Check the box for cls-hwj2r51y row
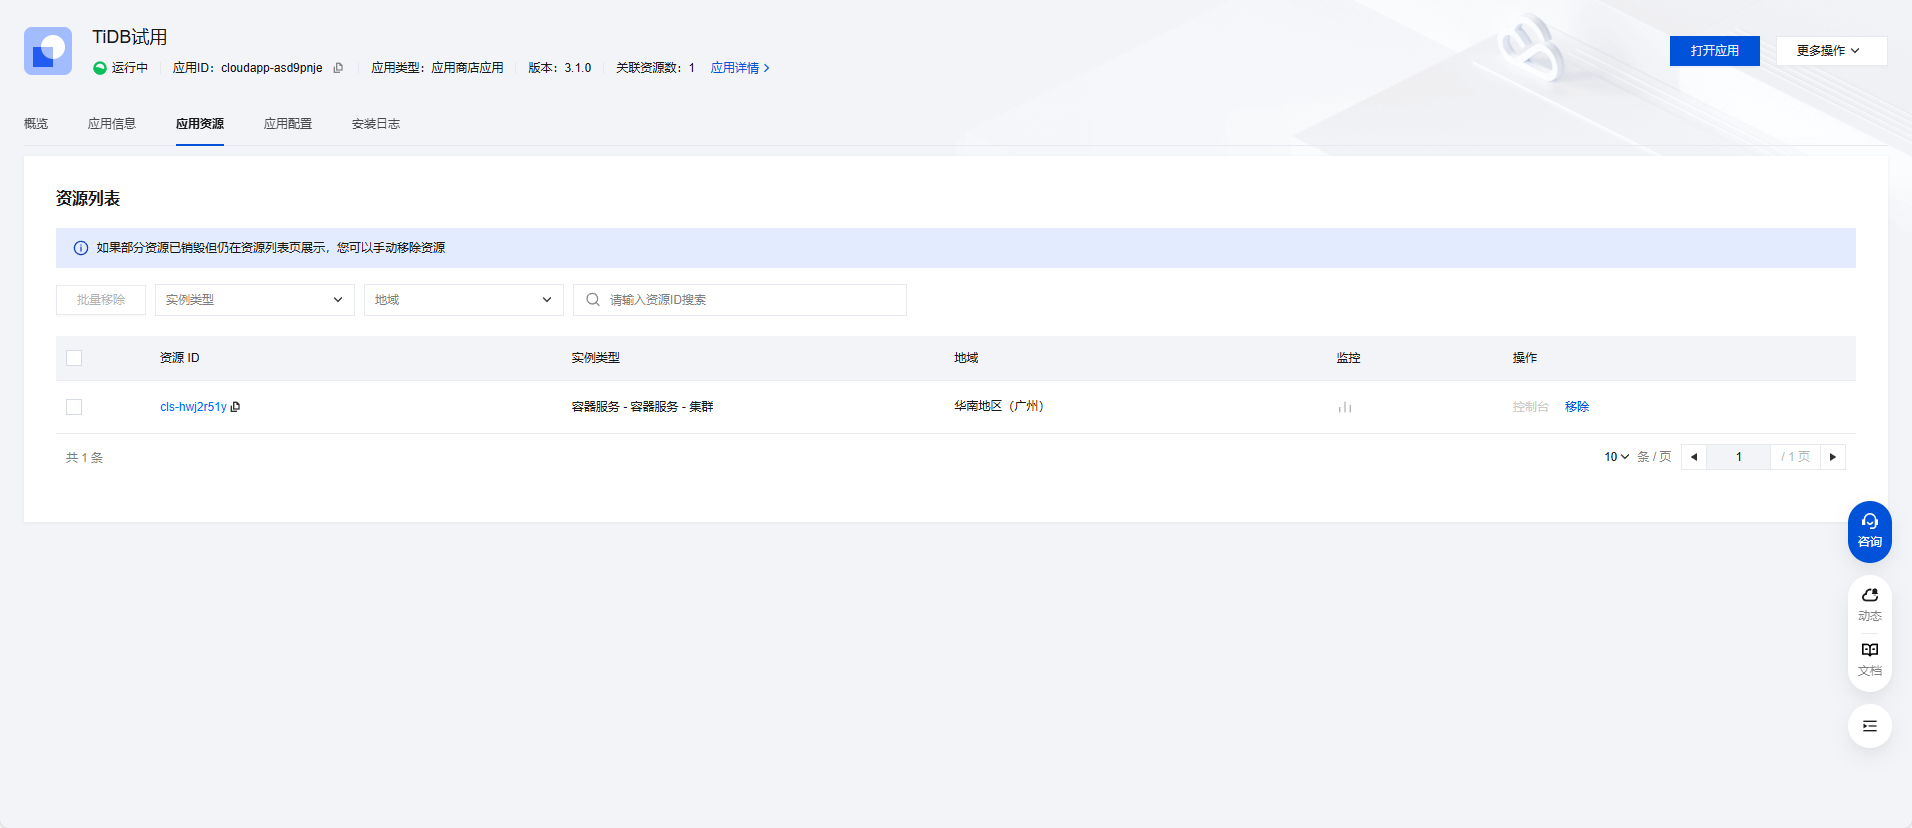Viewport: 1912px width, 828px height. pyautogui.click(x=74, y=407)
